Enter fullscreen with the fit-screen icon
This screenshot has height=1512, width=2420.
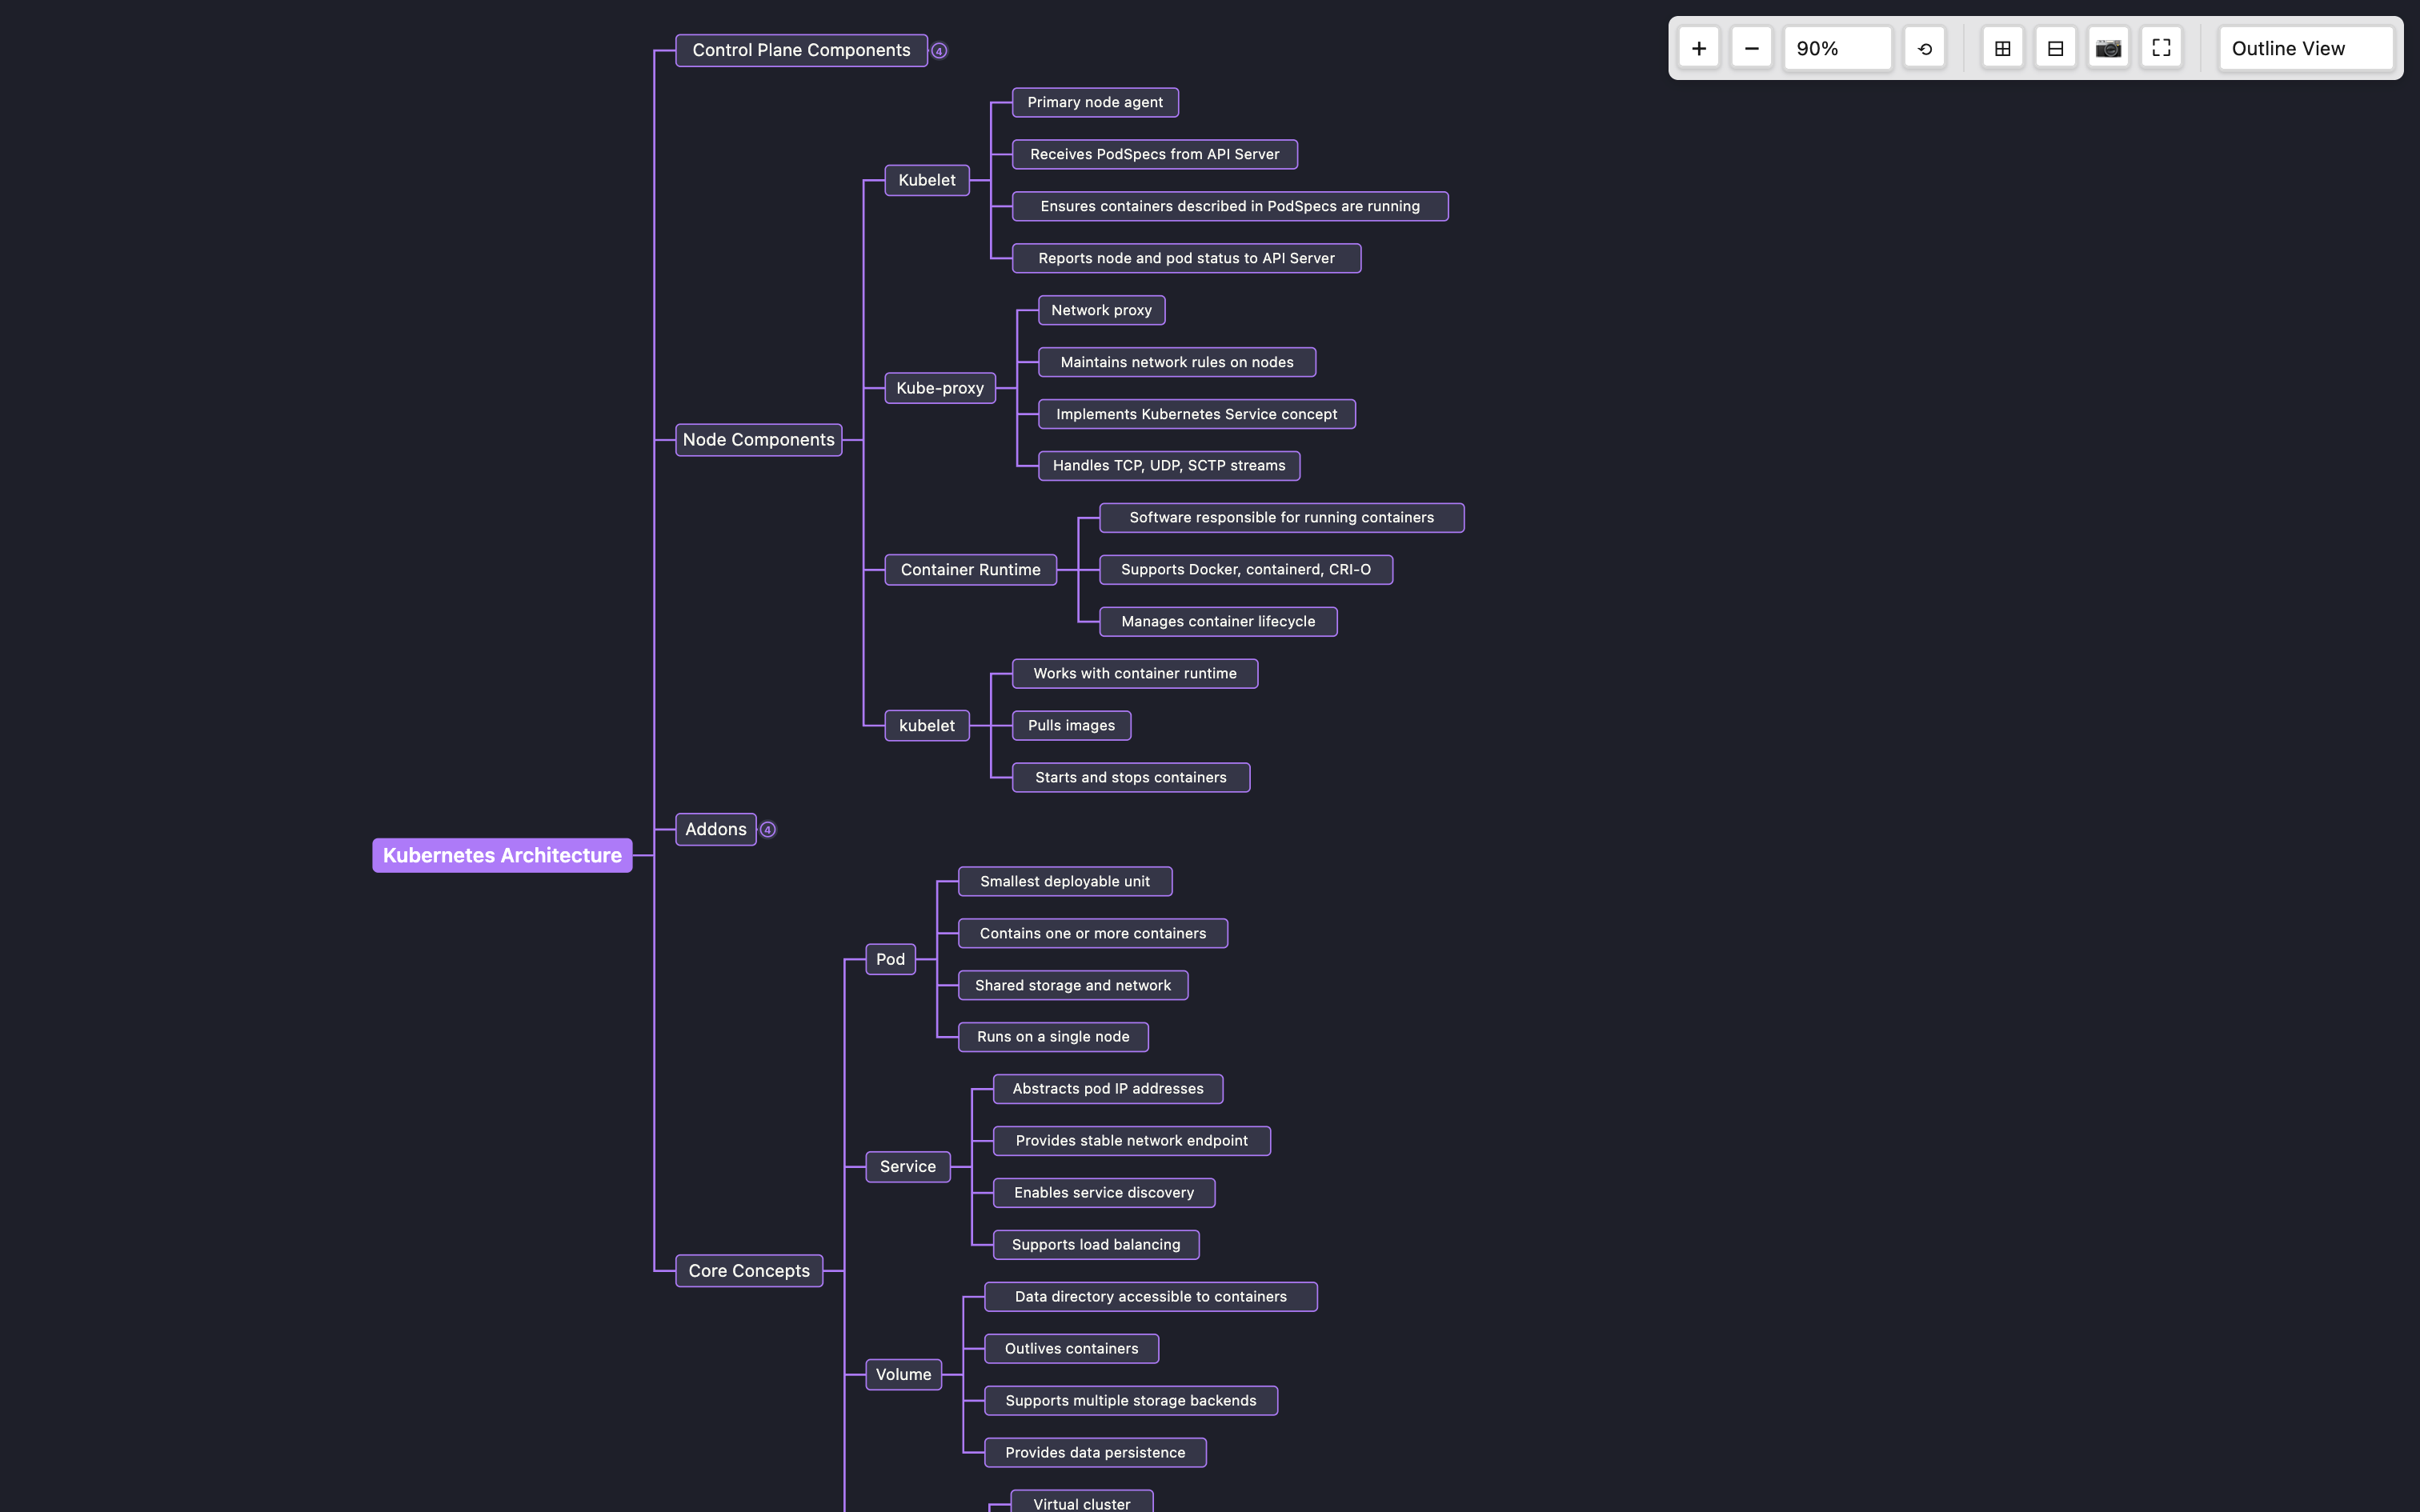click(2160, 47)
